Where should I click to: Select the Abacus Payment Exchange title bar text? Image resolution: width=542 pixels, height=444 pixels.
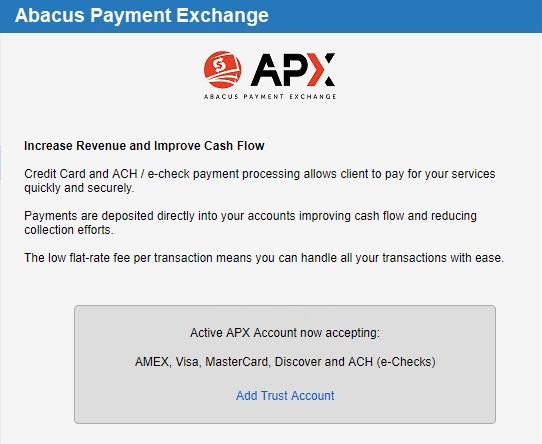[x=142, y=16]
